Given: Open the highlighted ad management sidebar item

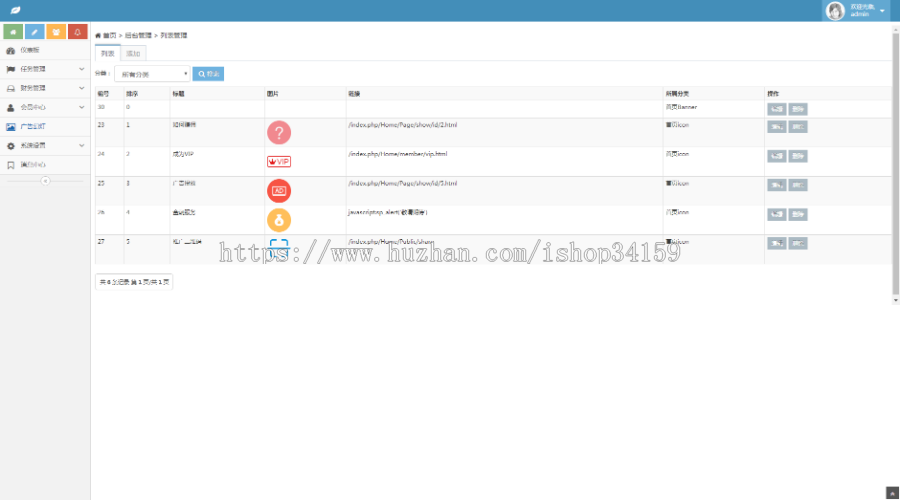Looking at the screenshot, I should [45, 127].
